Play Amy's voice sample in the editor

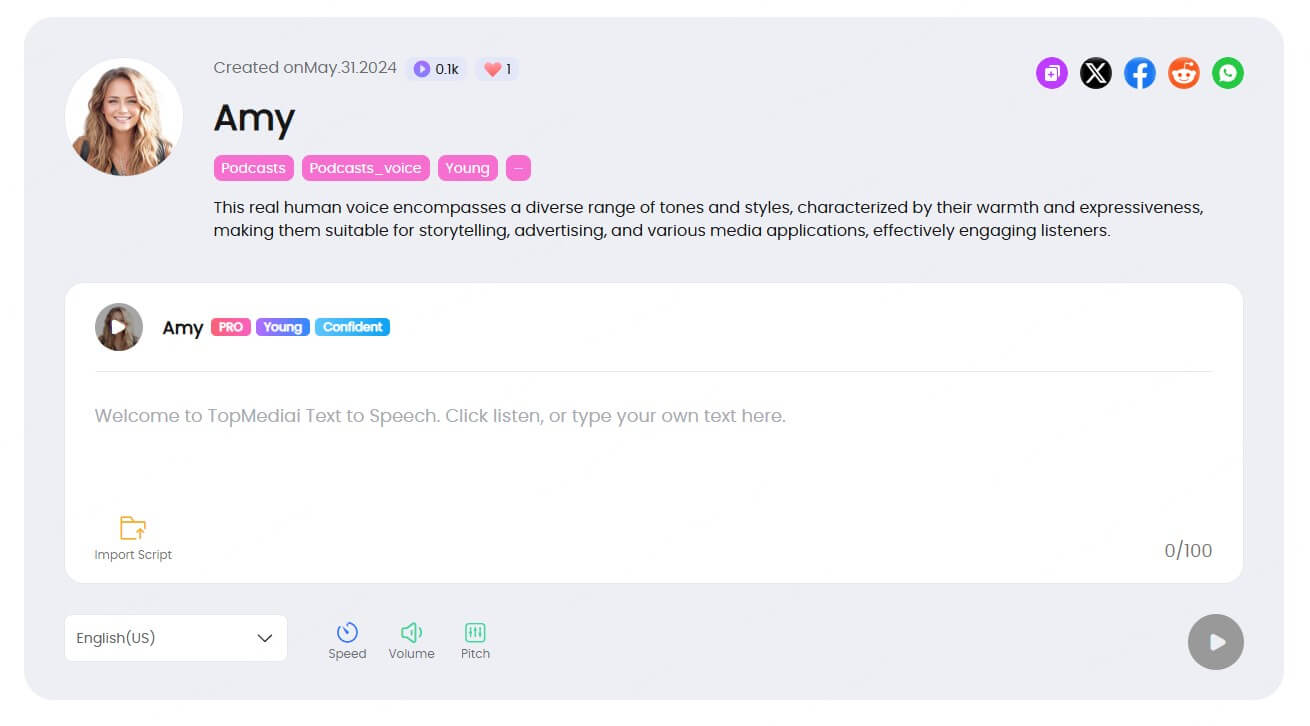tap(119, 327)
